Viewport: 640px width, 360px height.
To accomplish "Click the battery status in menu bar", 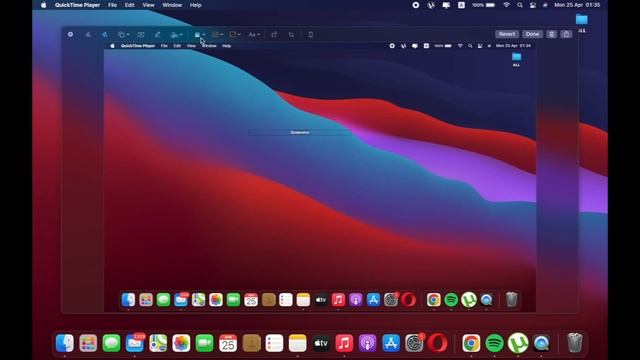I will [x=484, y=5].
